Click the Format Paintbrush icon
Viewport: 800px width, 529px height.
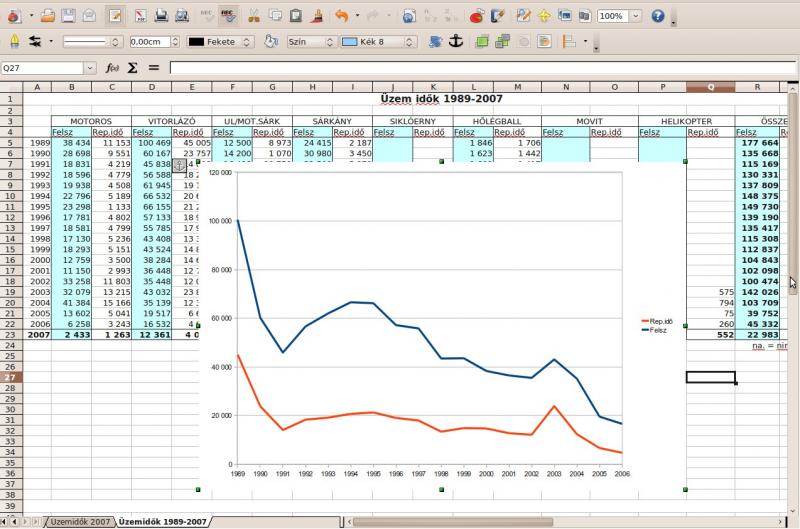(x=316, y=16)
